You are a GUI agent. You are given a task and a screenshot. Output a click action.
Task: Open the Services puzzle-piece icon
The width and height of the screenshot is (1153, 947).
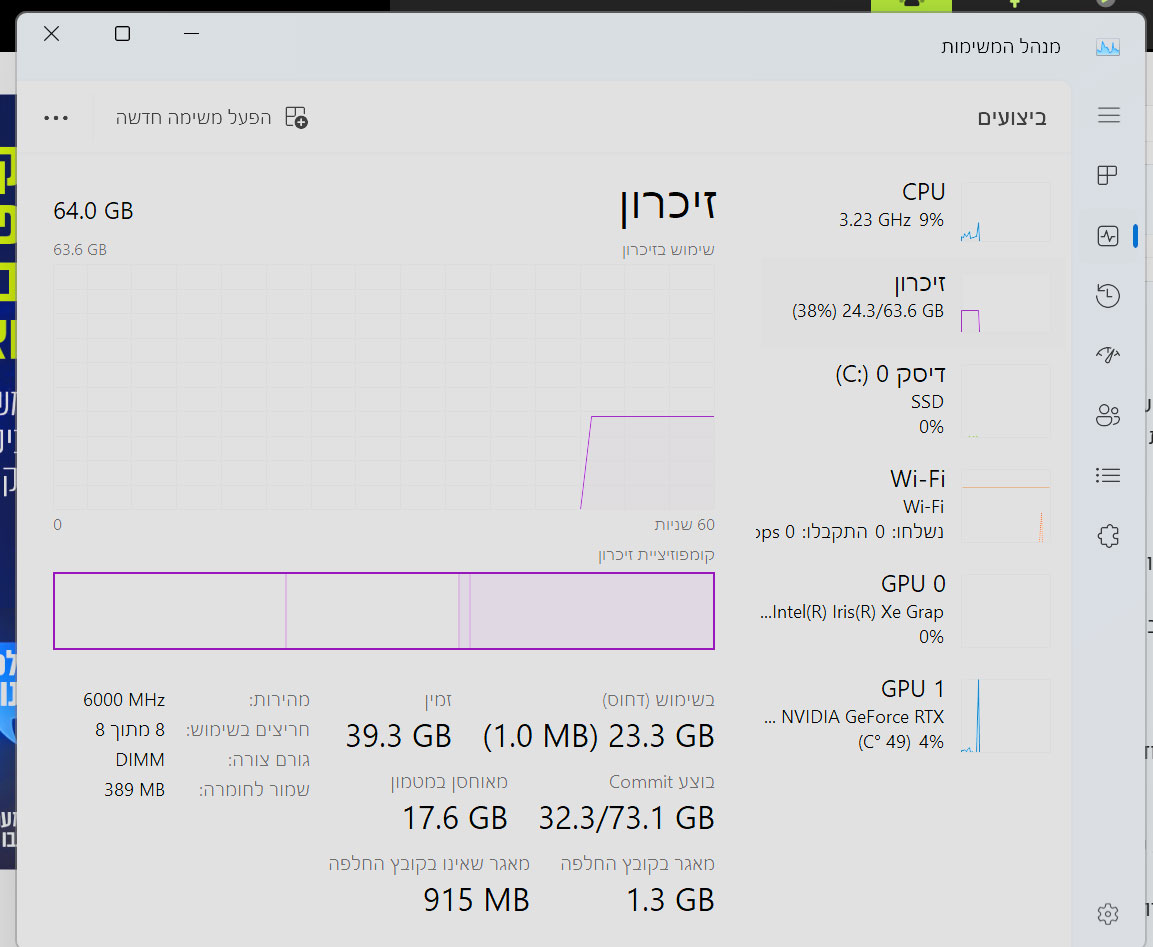coord(1108,536)
